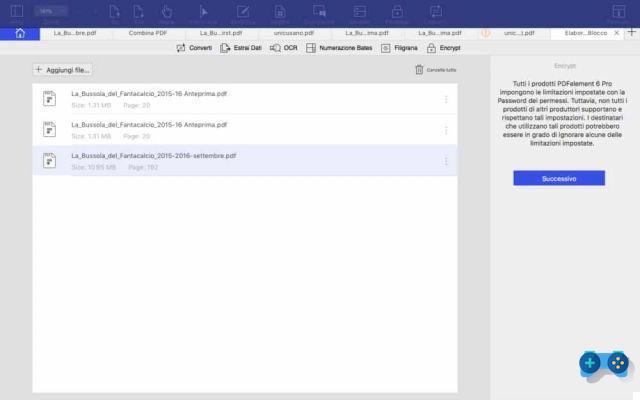Select La_Bussola_del_Fantacalcio_2015-2016-settembre.pdf file name

coord(153,156)
